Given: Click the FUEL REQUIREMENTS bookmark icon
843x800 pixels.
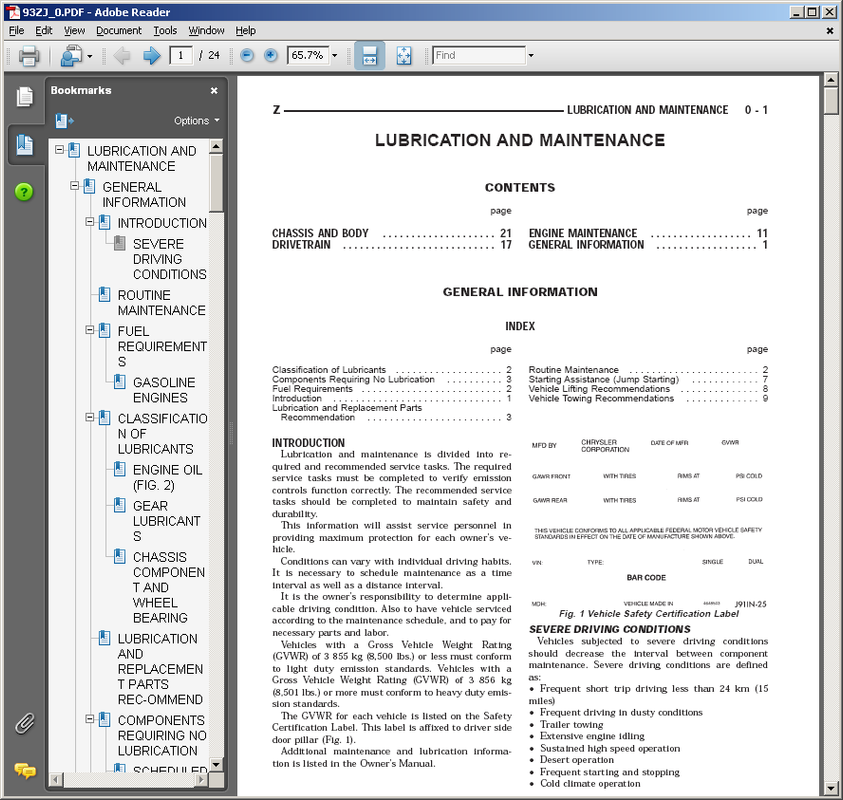Looking at the screenshot, I should point(105,331).
